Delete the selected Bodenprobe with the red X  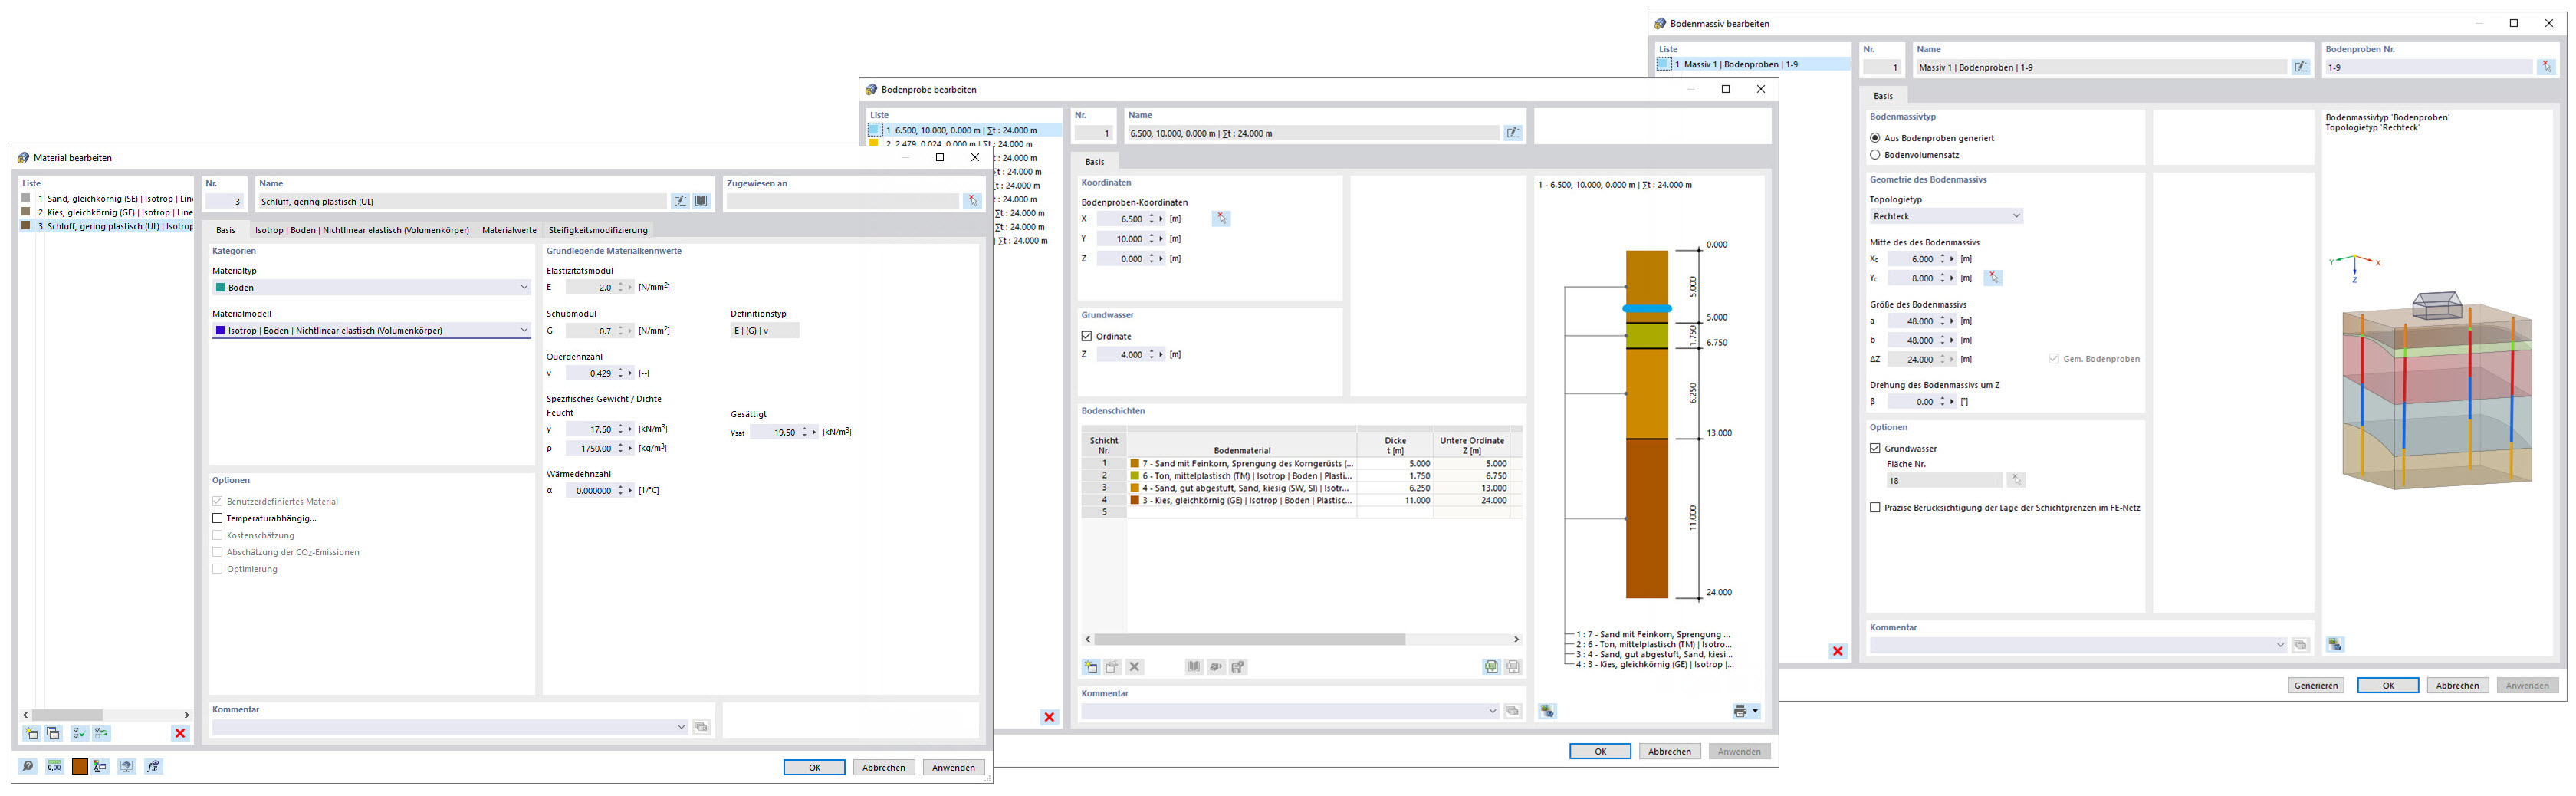[1049, 717]
